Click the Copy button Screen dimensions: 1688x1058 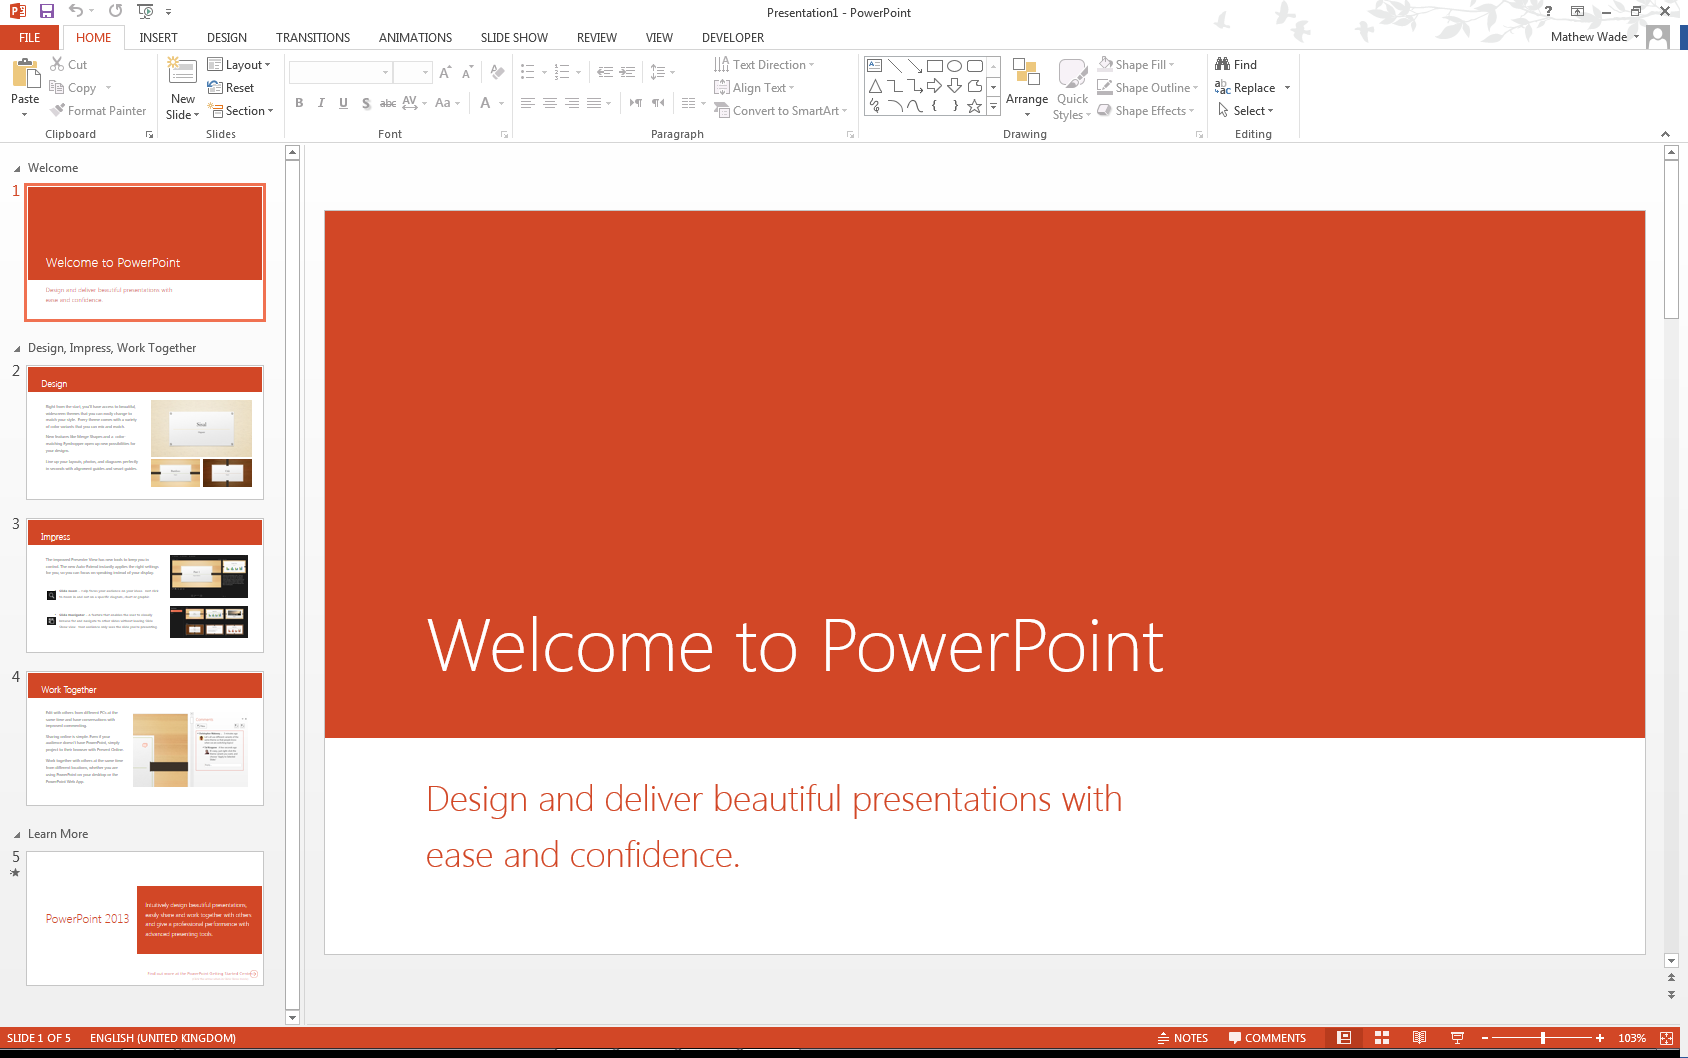tap(72, 87)
